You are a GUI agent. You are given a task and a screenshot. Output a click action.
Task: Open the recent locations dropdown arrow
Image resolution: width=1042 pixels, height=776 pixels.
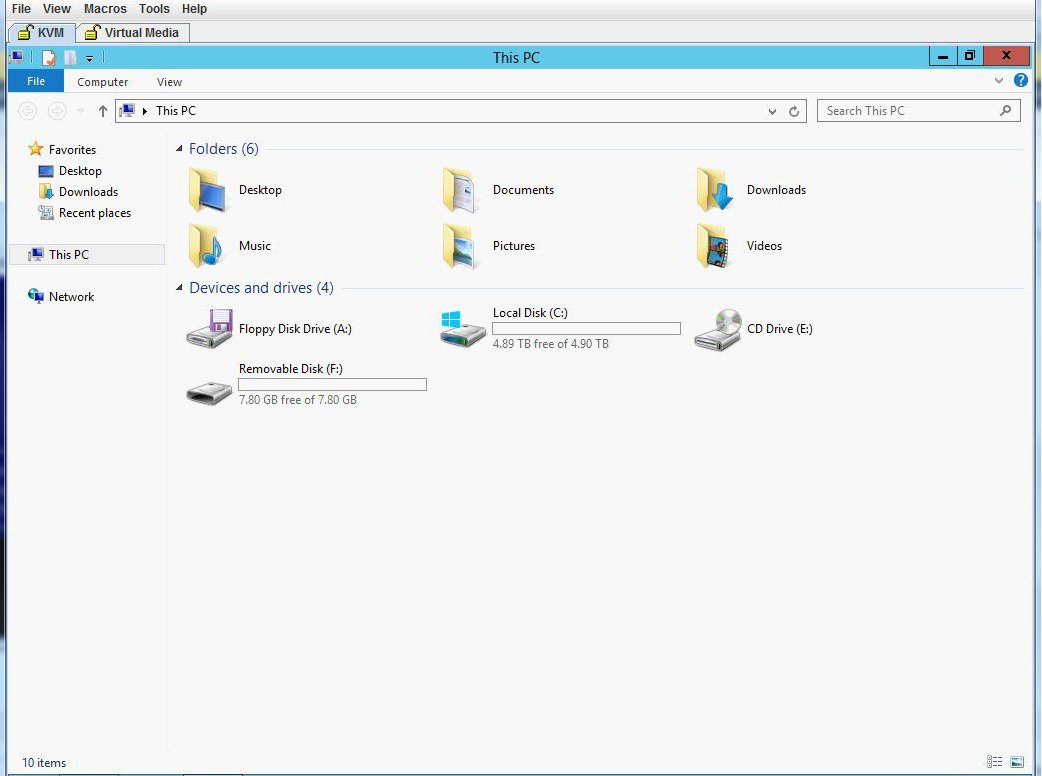[80, 111]
